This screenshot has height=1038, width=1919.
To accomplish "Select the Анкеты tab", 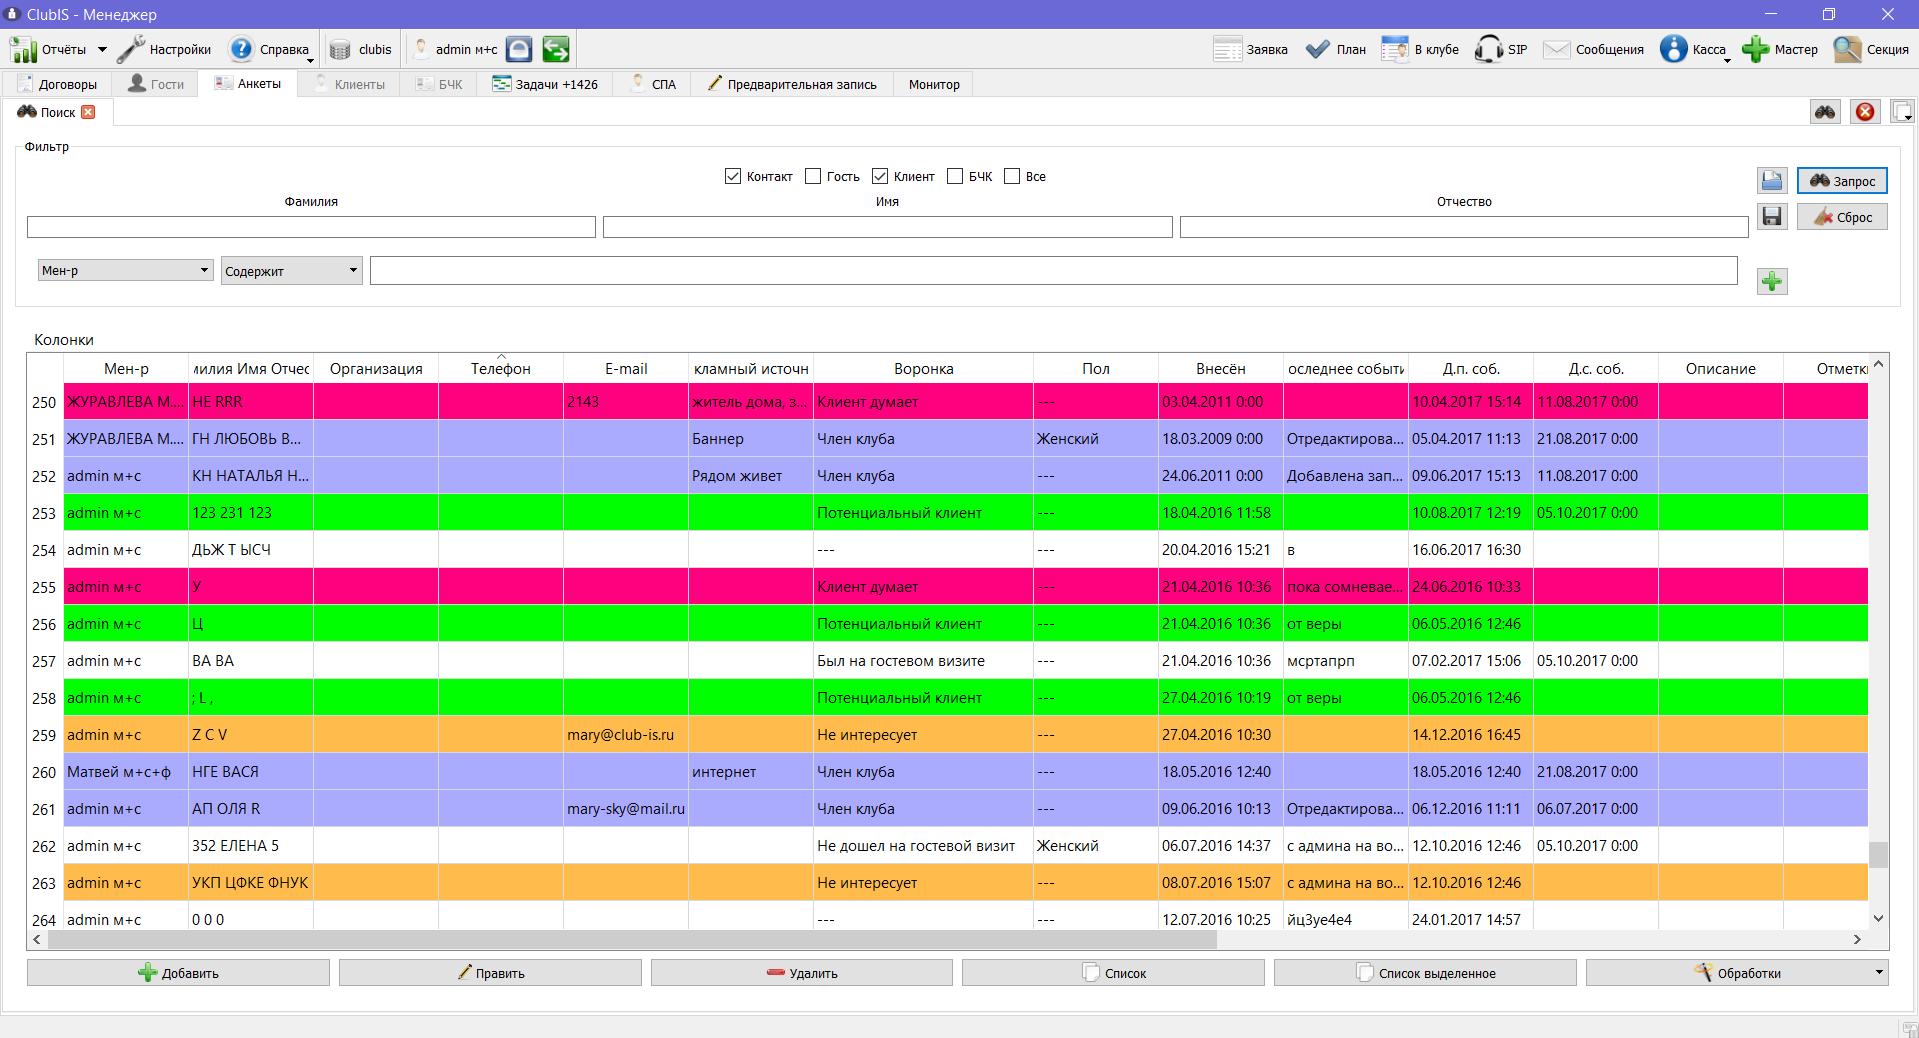I will coord(248,84).
